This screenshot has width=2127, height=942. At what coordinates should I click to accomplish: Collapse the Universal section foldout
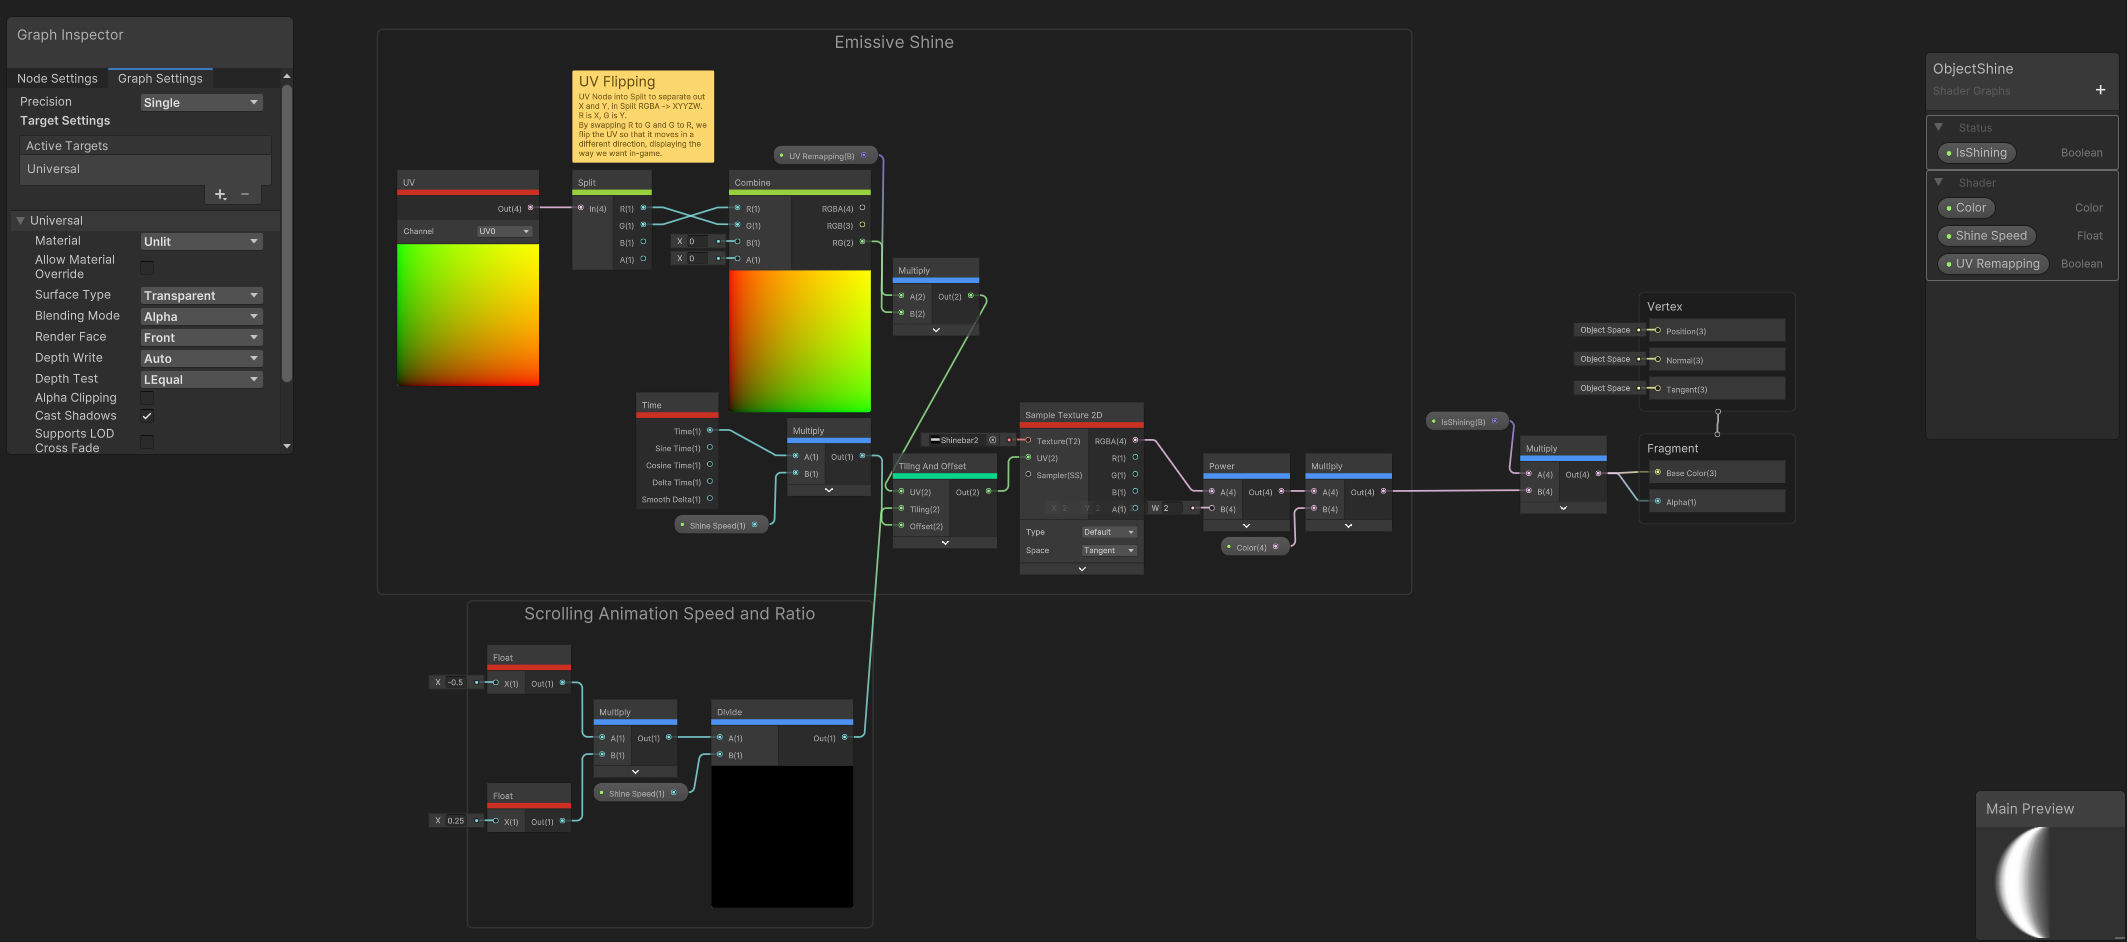pos(20,221)
